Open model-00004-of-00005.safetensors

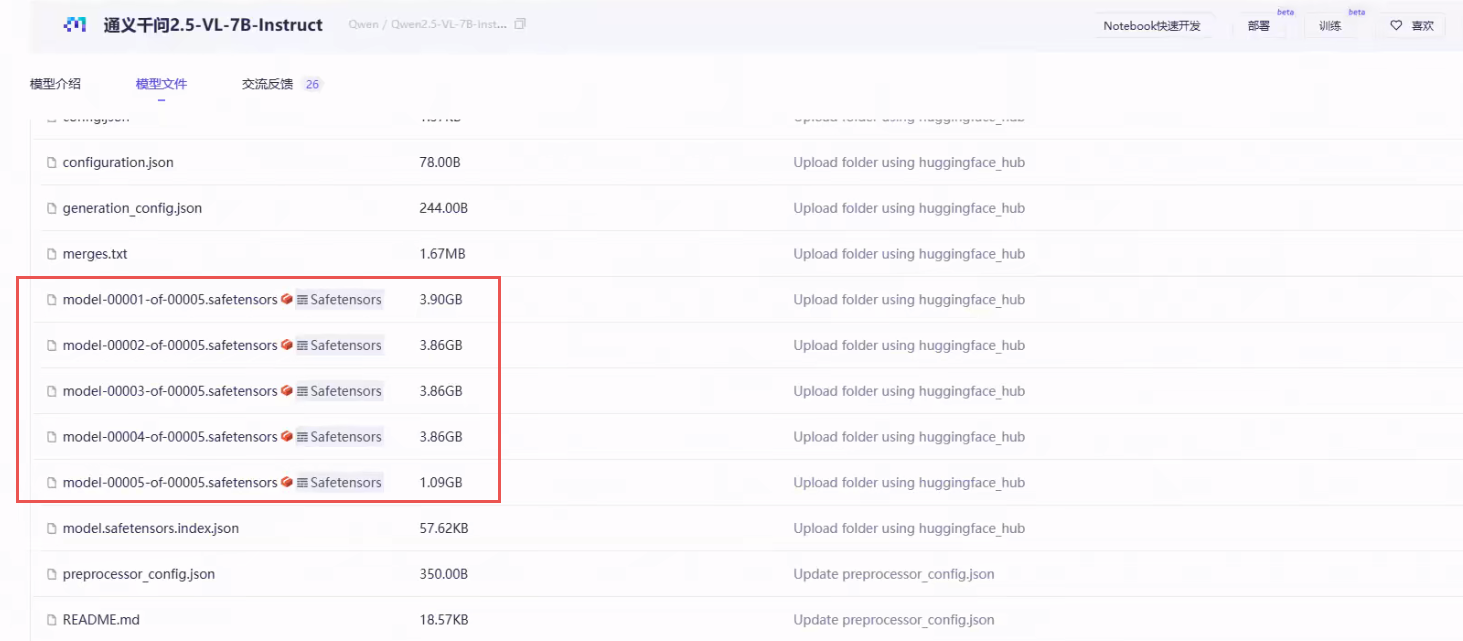[x=170, y=437]
